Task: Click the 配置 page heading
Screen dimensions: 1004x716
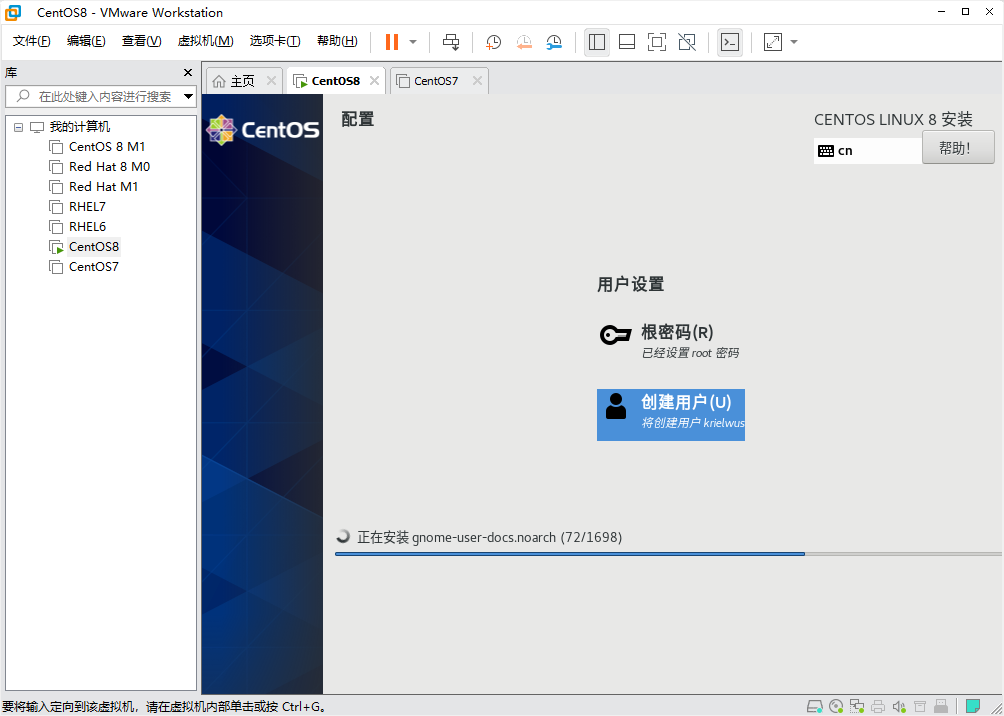Action: pos(357,119)
